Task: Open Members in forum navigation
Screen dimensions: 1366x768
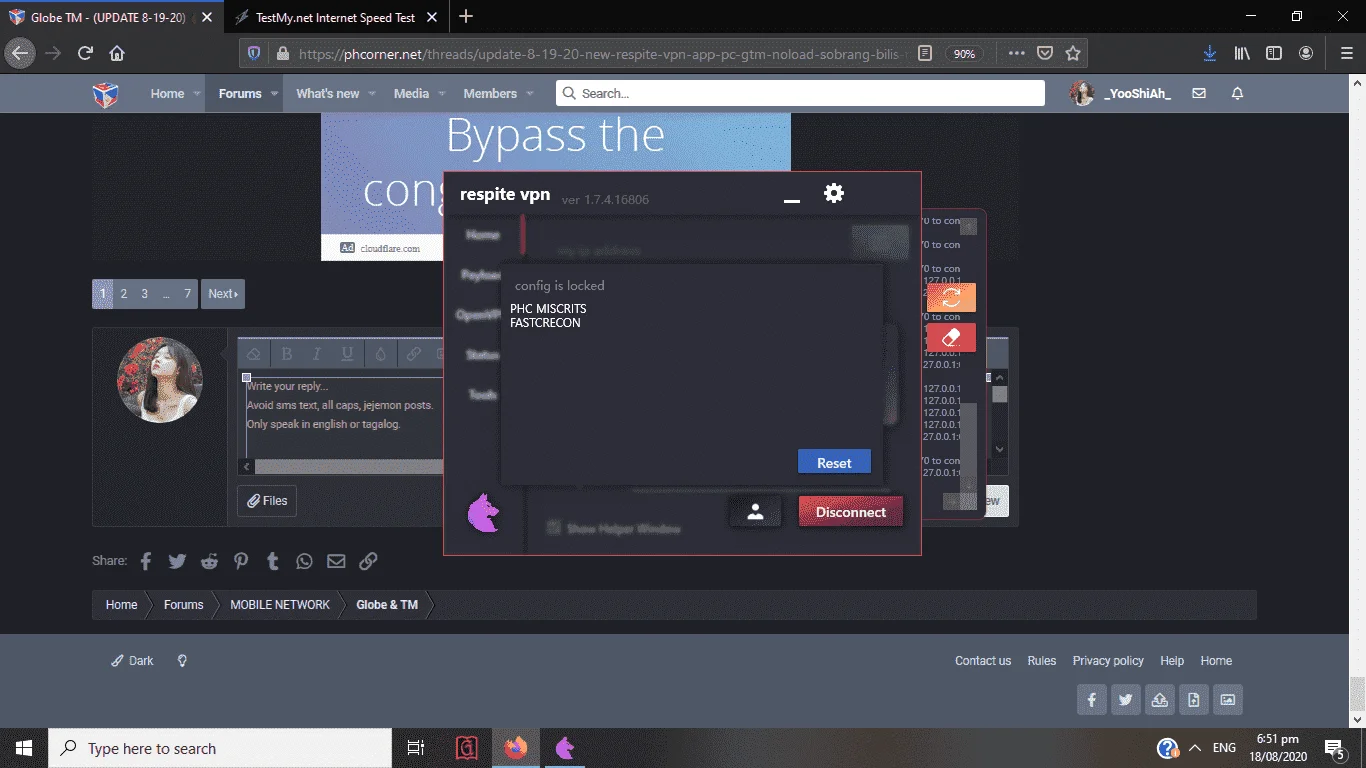Action: click(x=490, y=94)
